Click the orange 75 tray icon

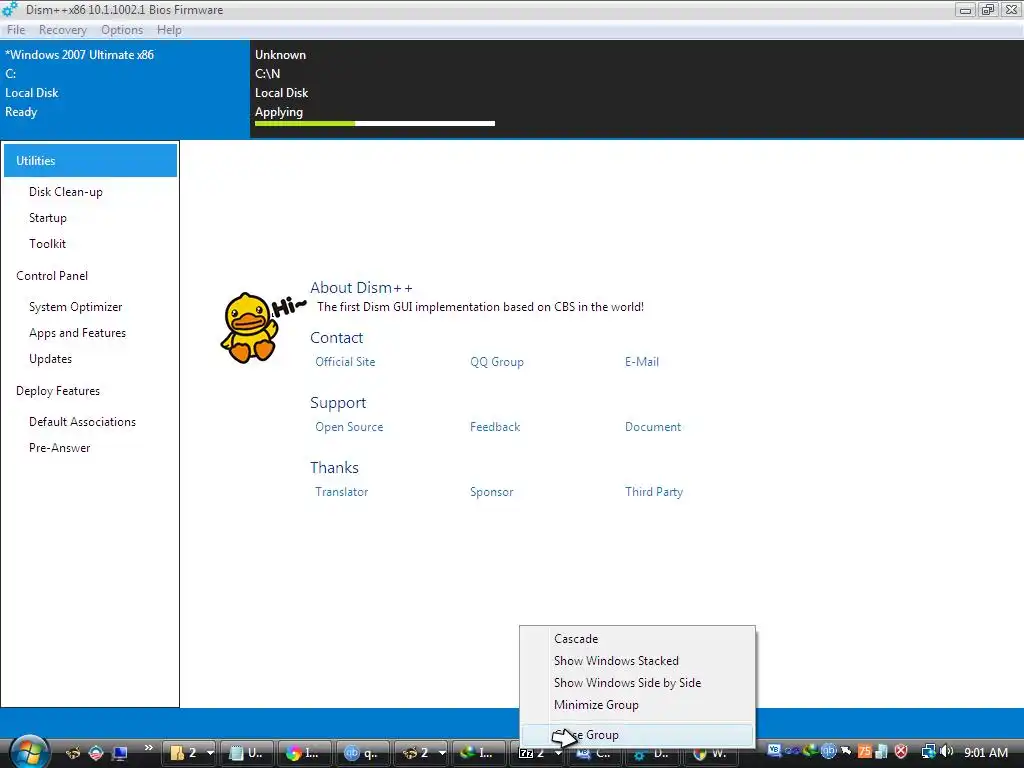[x=865, y=751]
